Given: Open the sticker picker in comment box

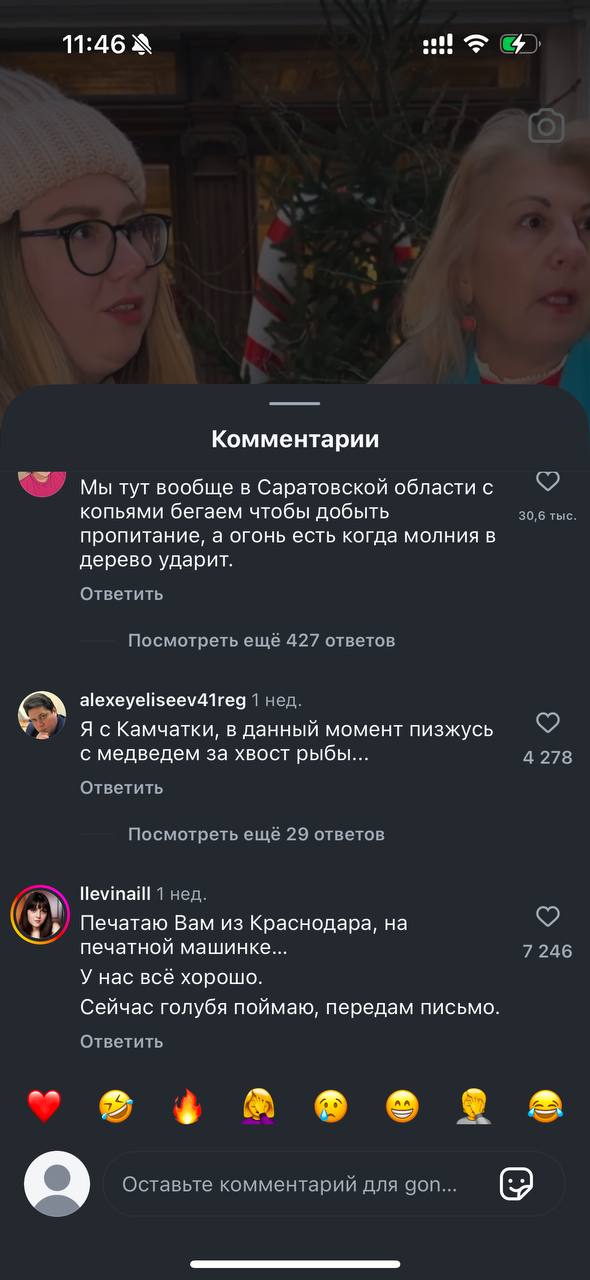Looking at the screenshot, I should click(516, 1184).
